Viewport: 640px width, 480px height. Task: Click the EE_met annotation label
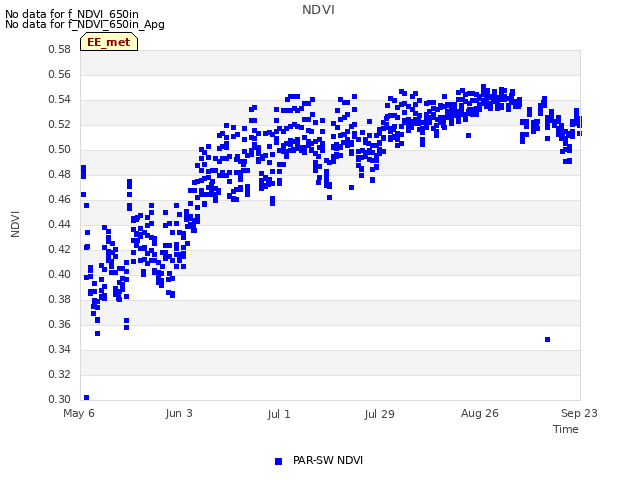tap(109, 42)
